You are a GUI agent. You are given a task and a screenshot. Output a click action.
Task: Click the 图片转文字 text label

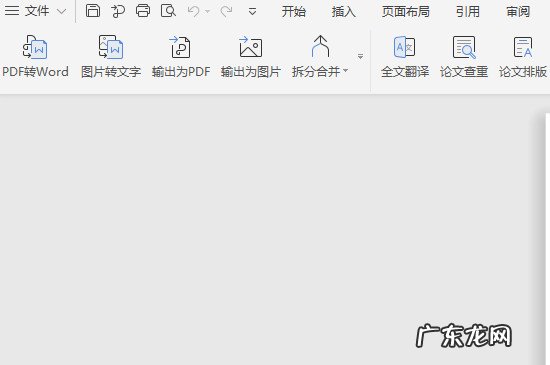click(x=111, y=72)
